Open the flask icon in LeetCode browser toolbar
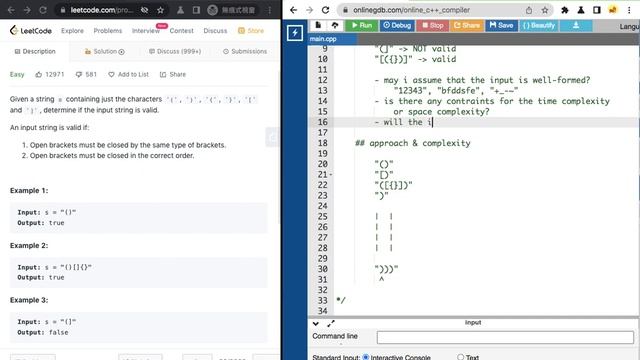 point(180,10)
